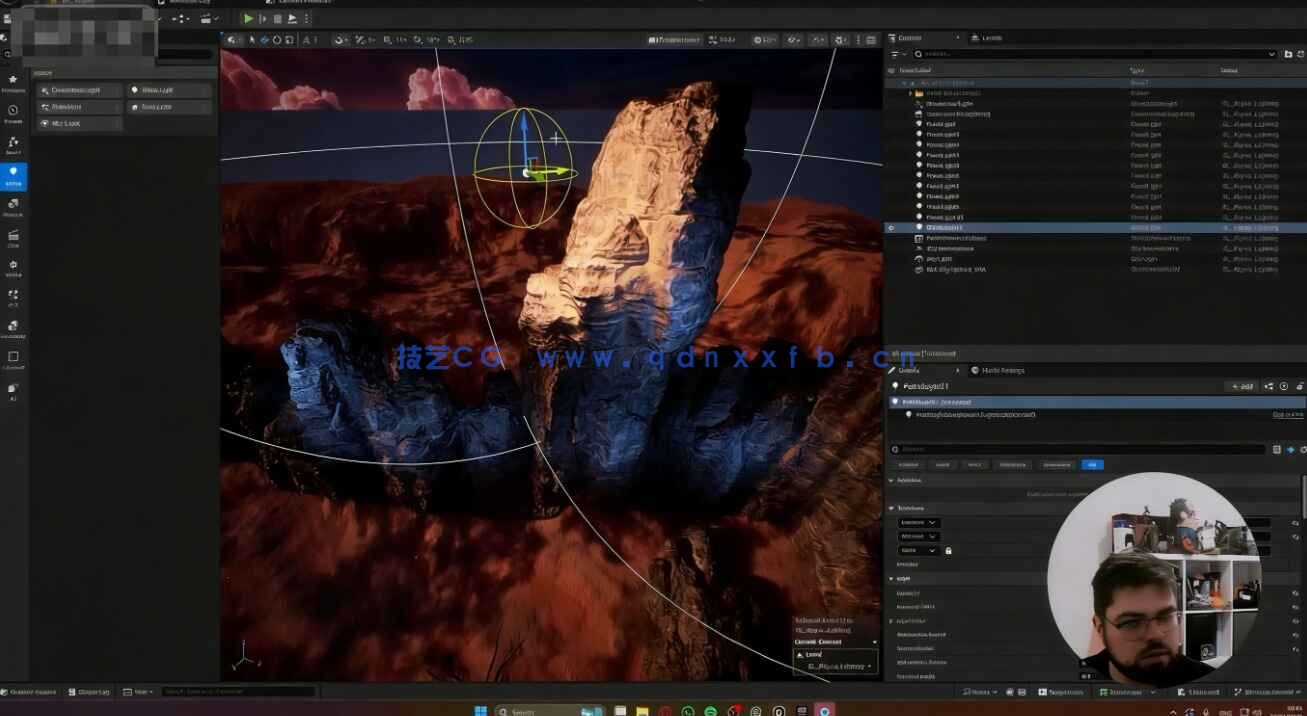1307x716 pixels.
Task: Select the rotate tool in viewport toolbar
Action: point(277,40)
